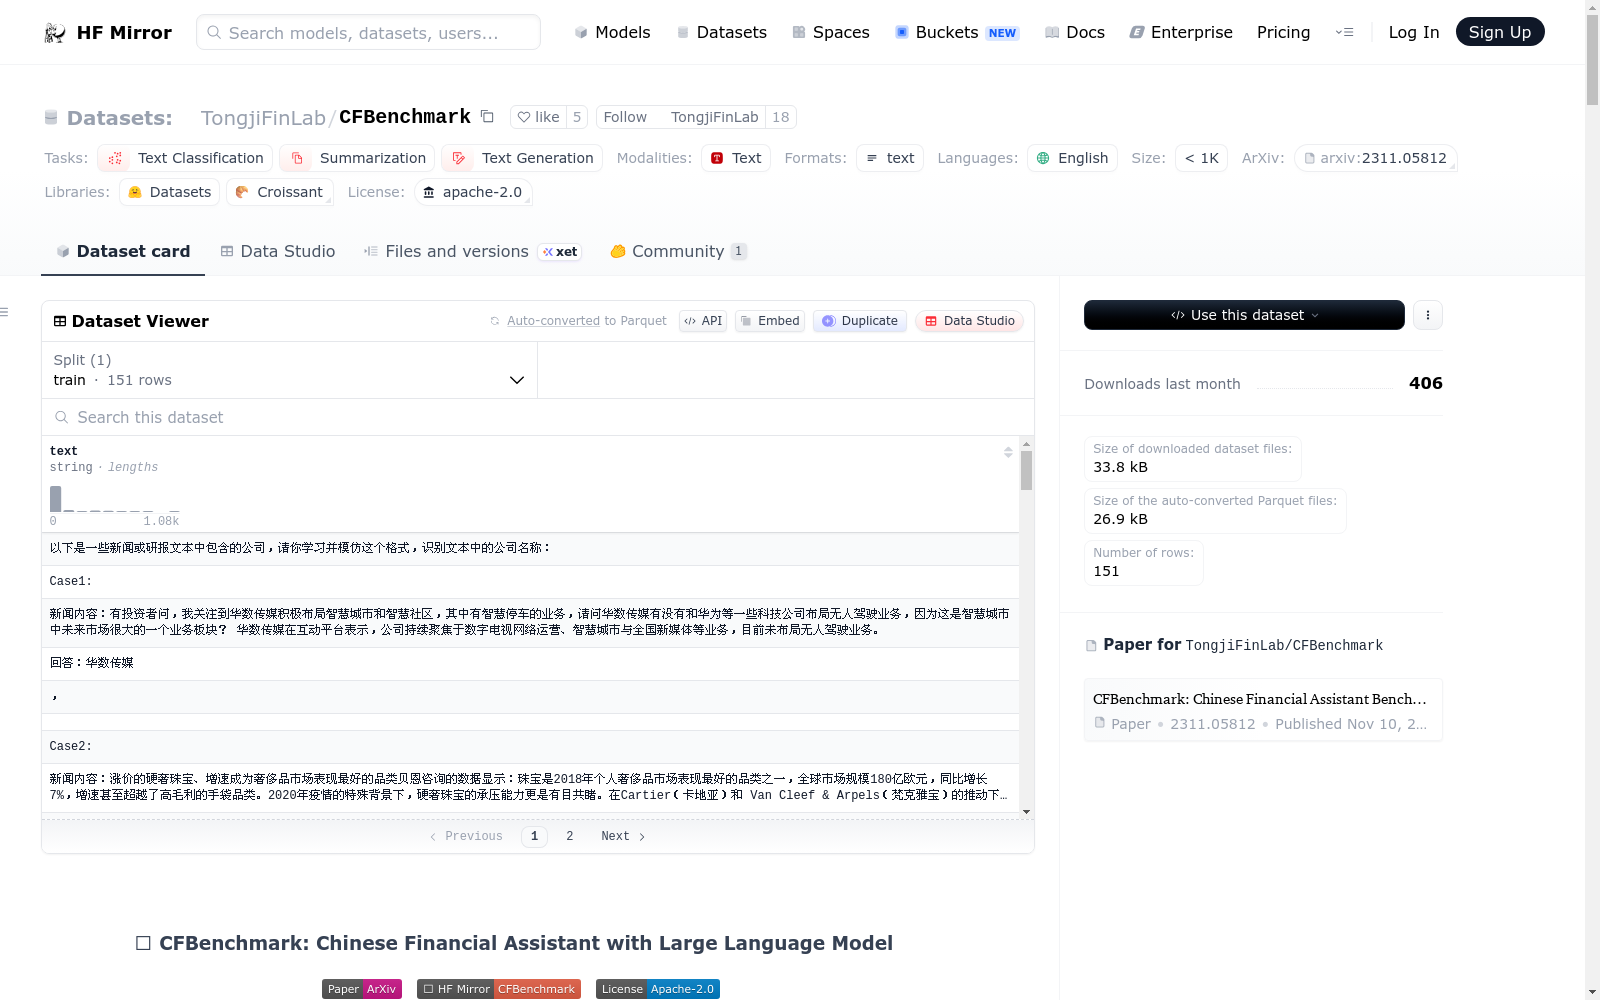The width and height of the screenshot is (1600, 1000).
Task: Click Next in the viewer pagination
Action: click(x=623, y=836)
